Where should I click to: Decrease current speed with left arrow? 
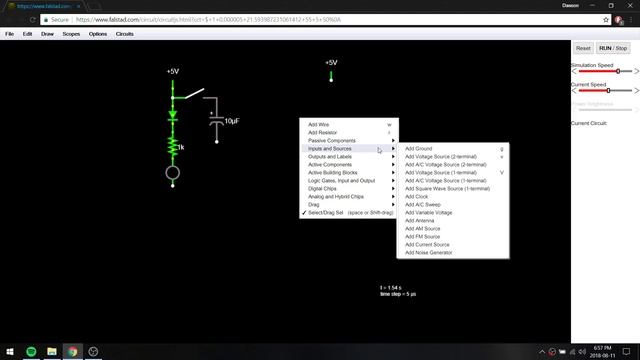click(574, 91)
